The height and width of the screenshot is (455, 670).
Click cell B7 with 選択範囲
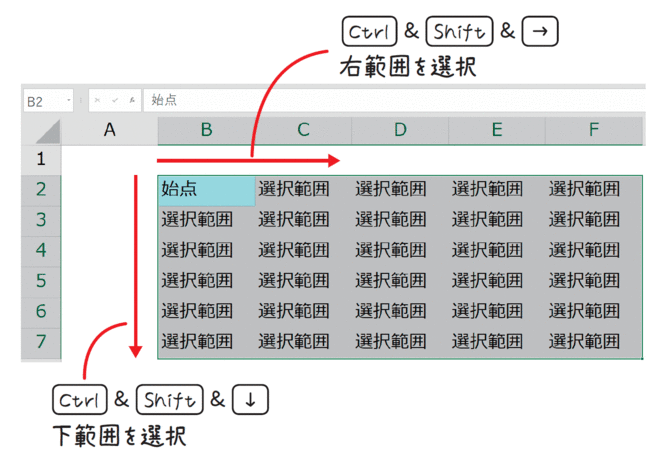pyautogui.click(x=206, y=342)
